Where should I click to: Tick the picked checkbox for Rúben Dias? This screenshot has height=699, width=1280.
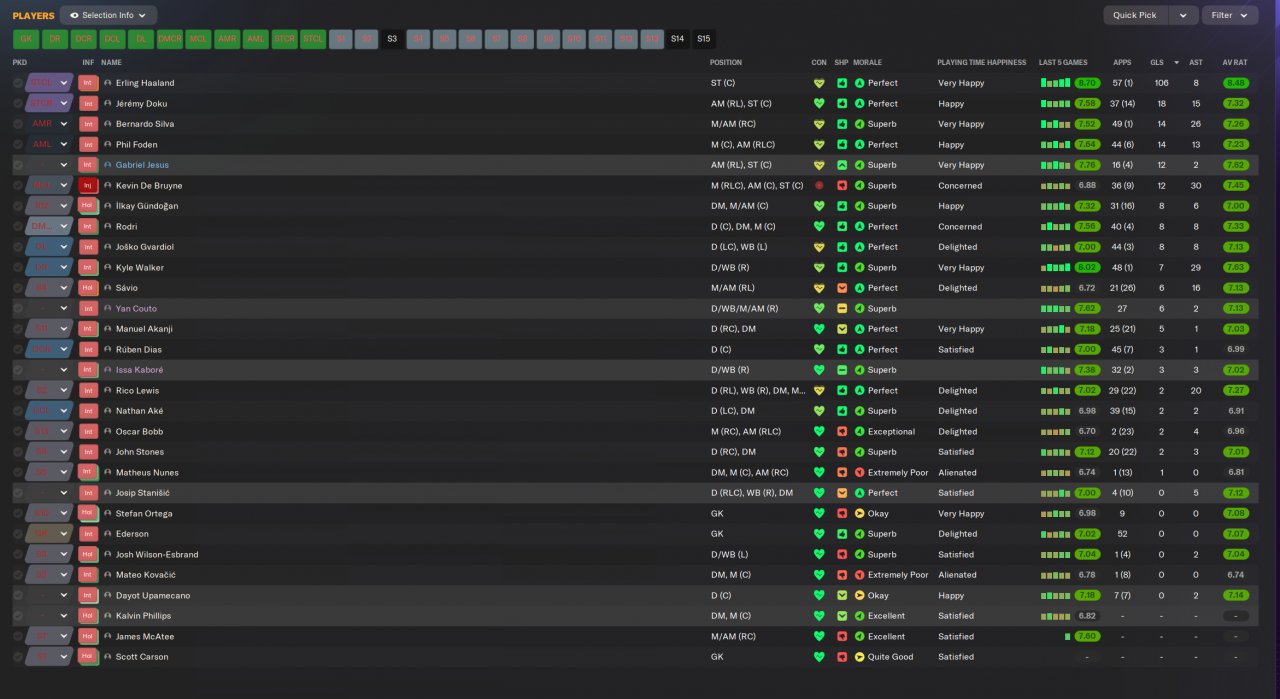click(18, 349)
